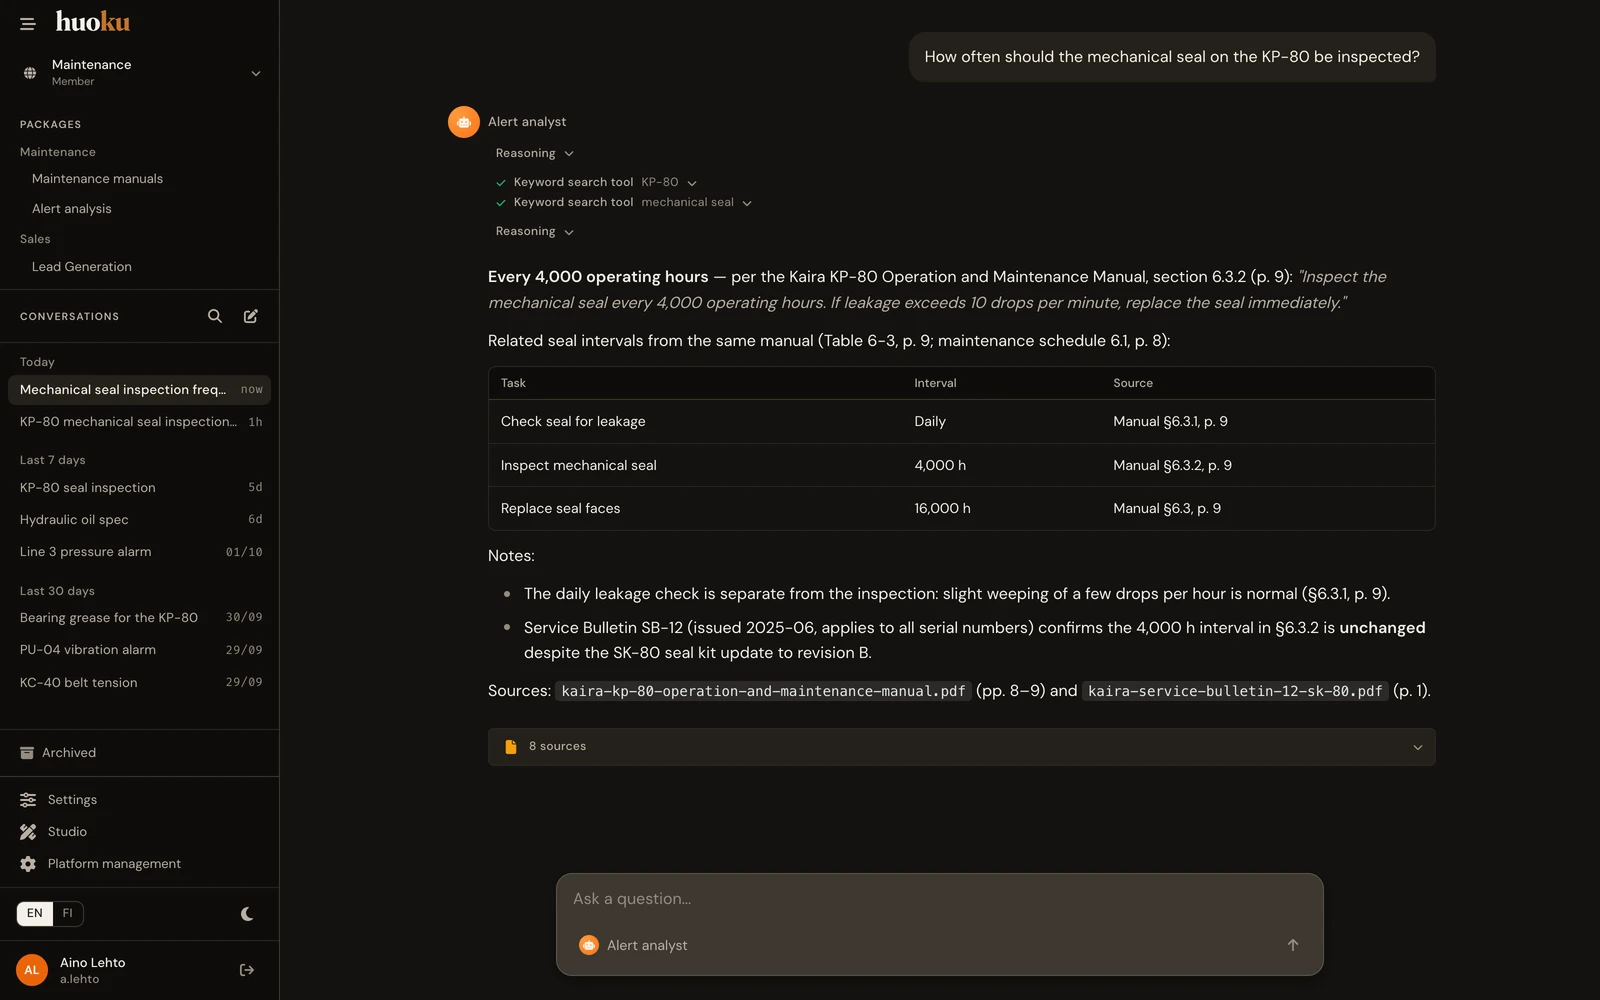Image resolution: width=1600 pixels, height=1000 pixels.
Task: Click the Alert analyst avatar above the answer
Action: [464, 122]
